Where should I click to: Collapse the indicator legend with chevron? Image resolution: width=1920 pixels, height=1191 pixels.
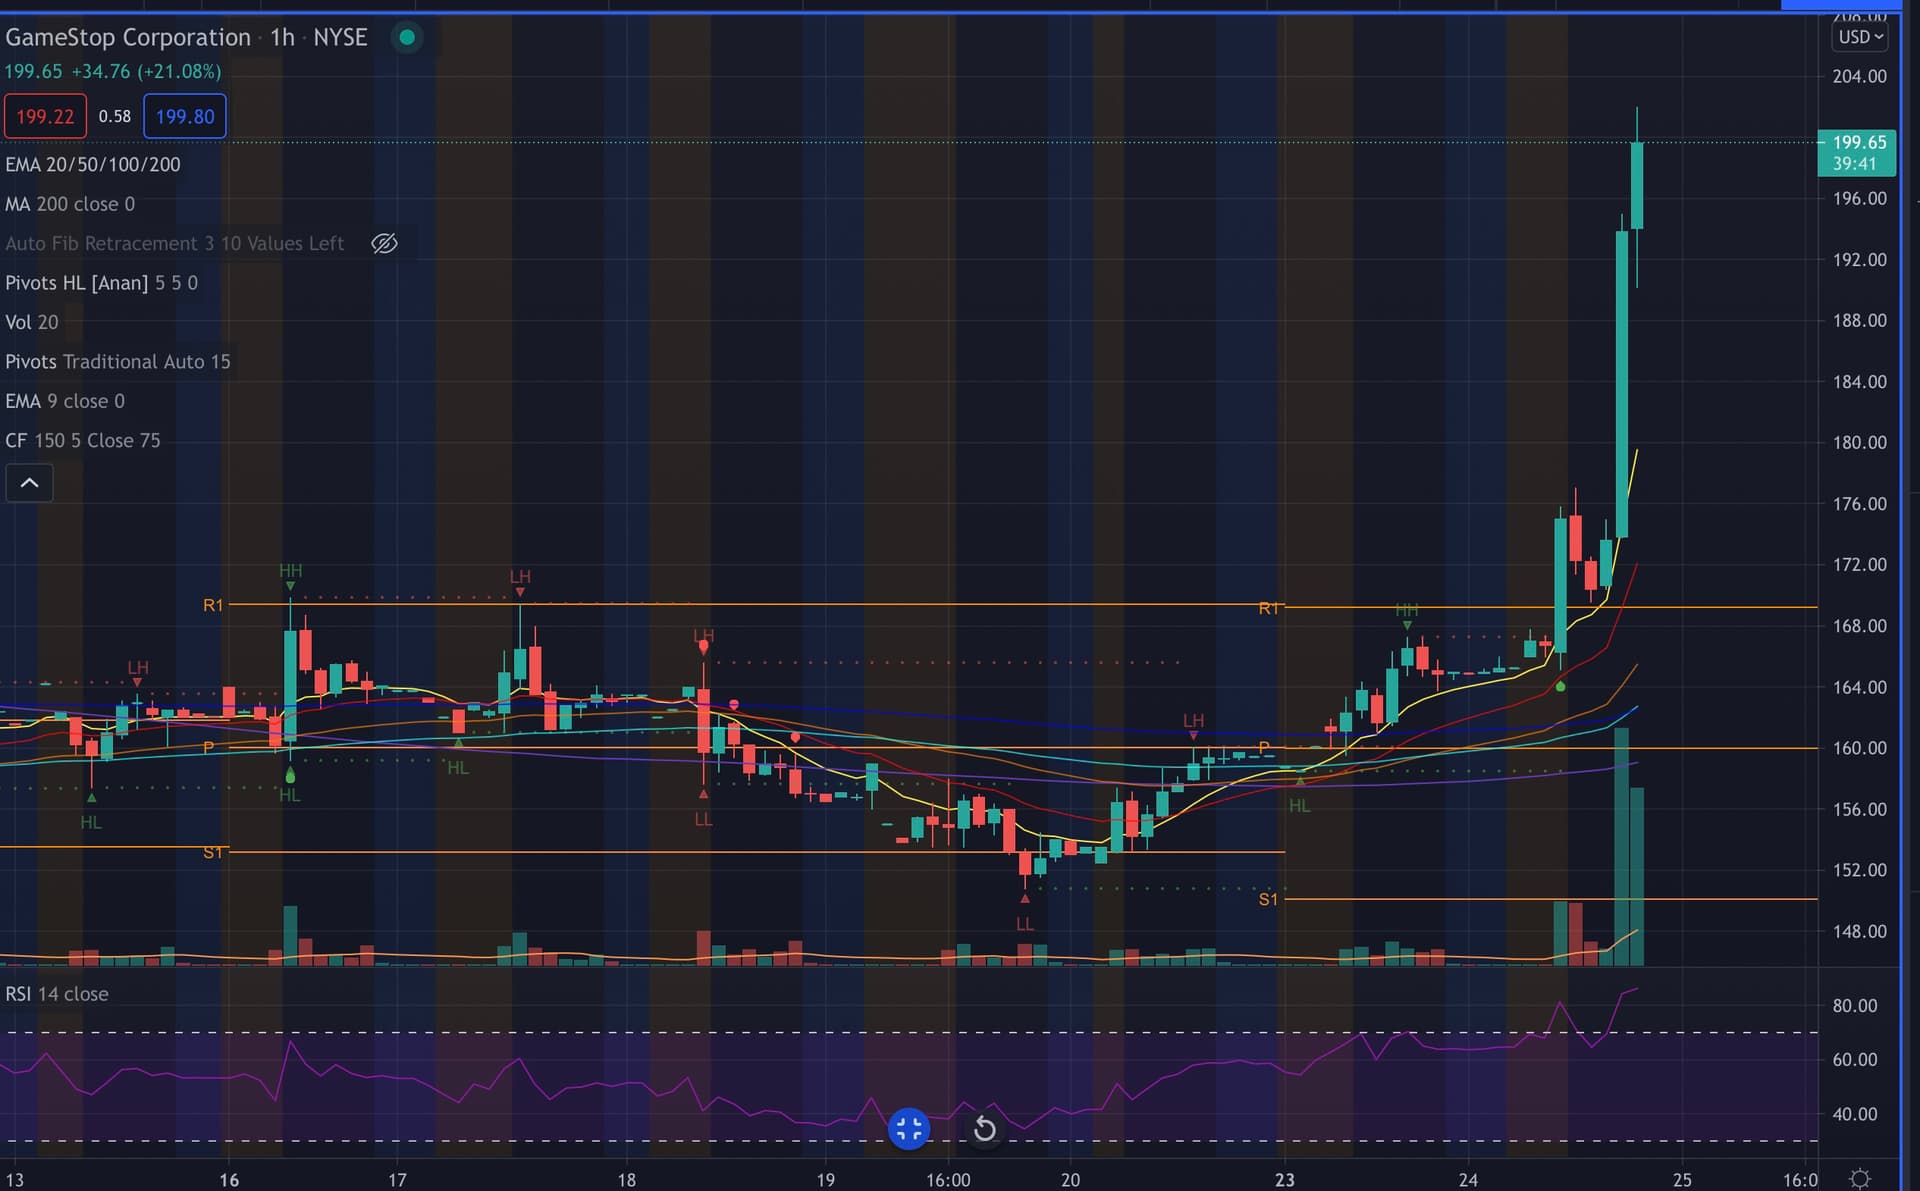tap(30, 483)
